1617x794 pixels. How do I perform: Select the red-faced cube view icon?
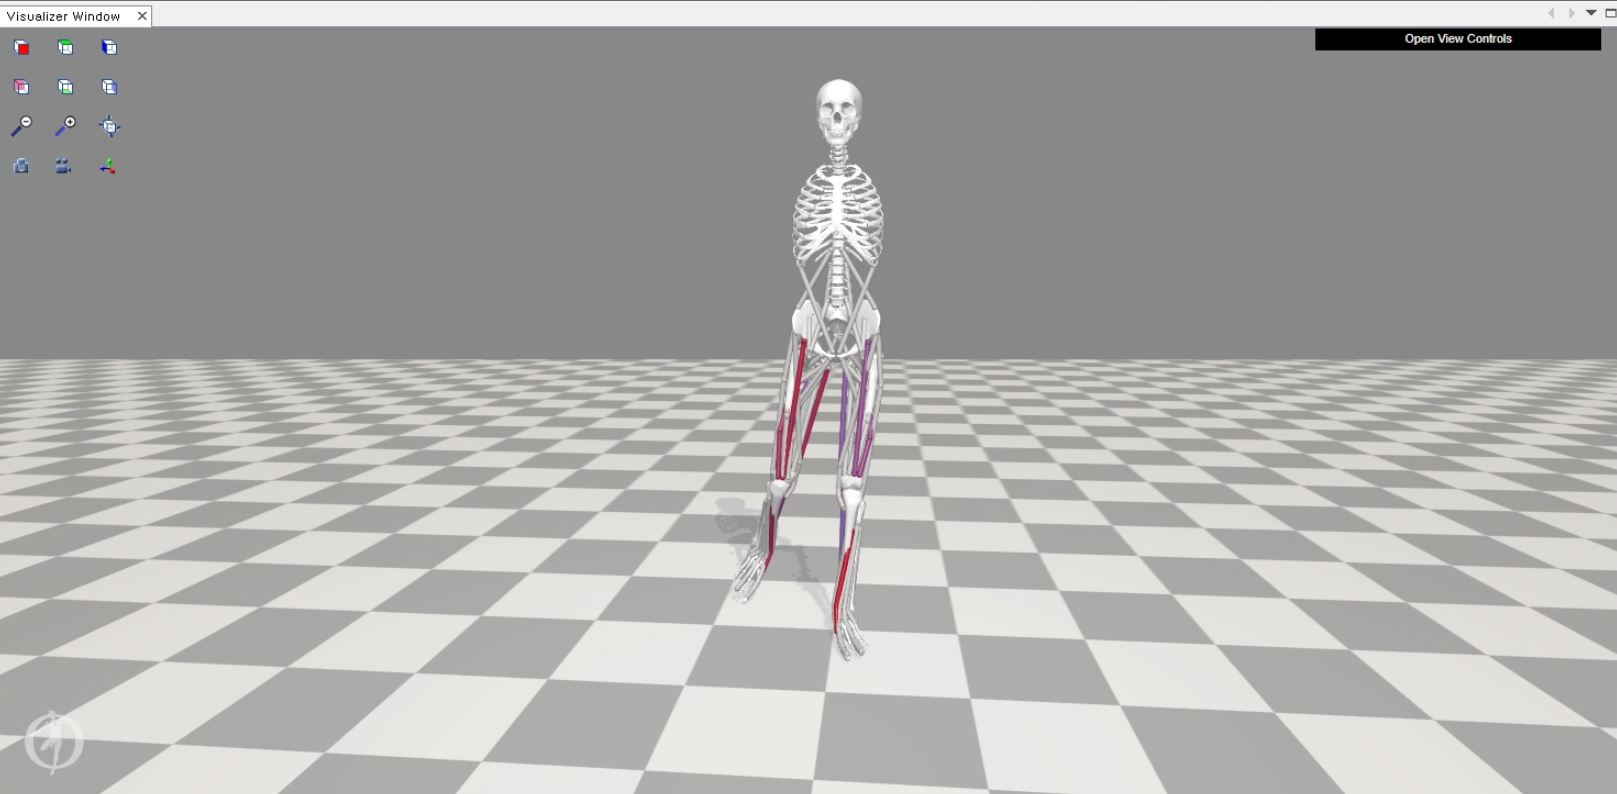pyautogui.click(x=21, y=47)
